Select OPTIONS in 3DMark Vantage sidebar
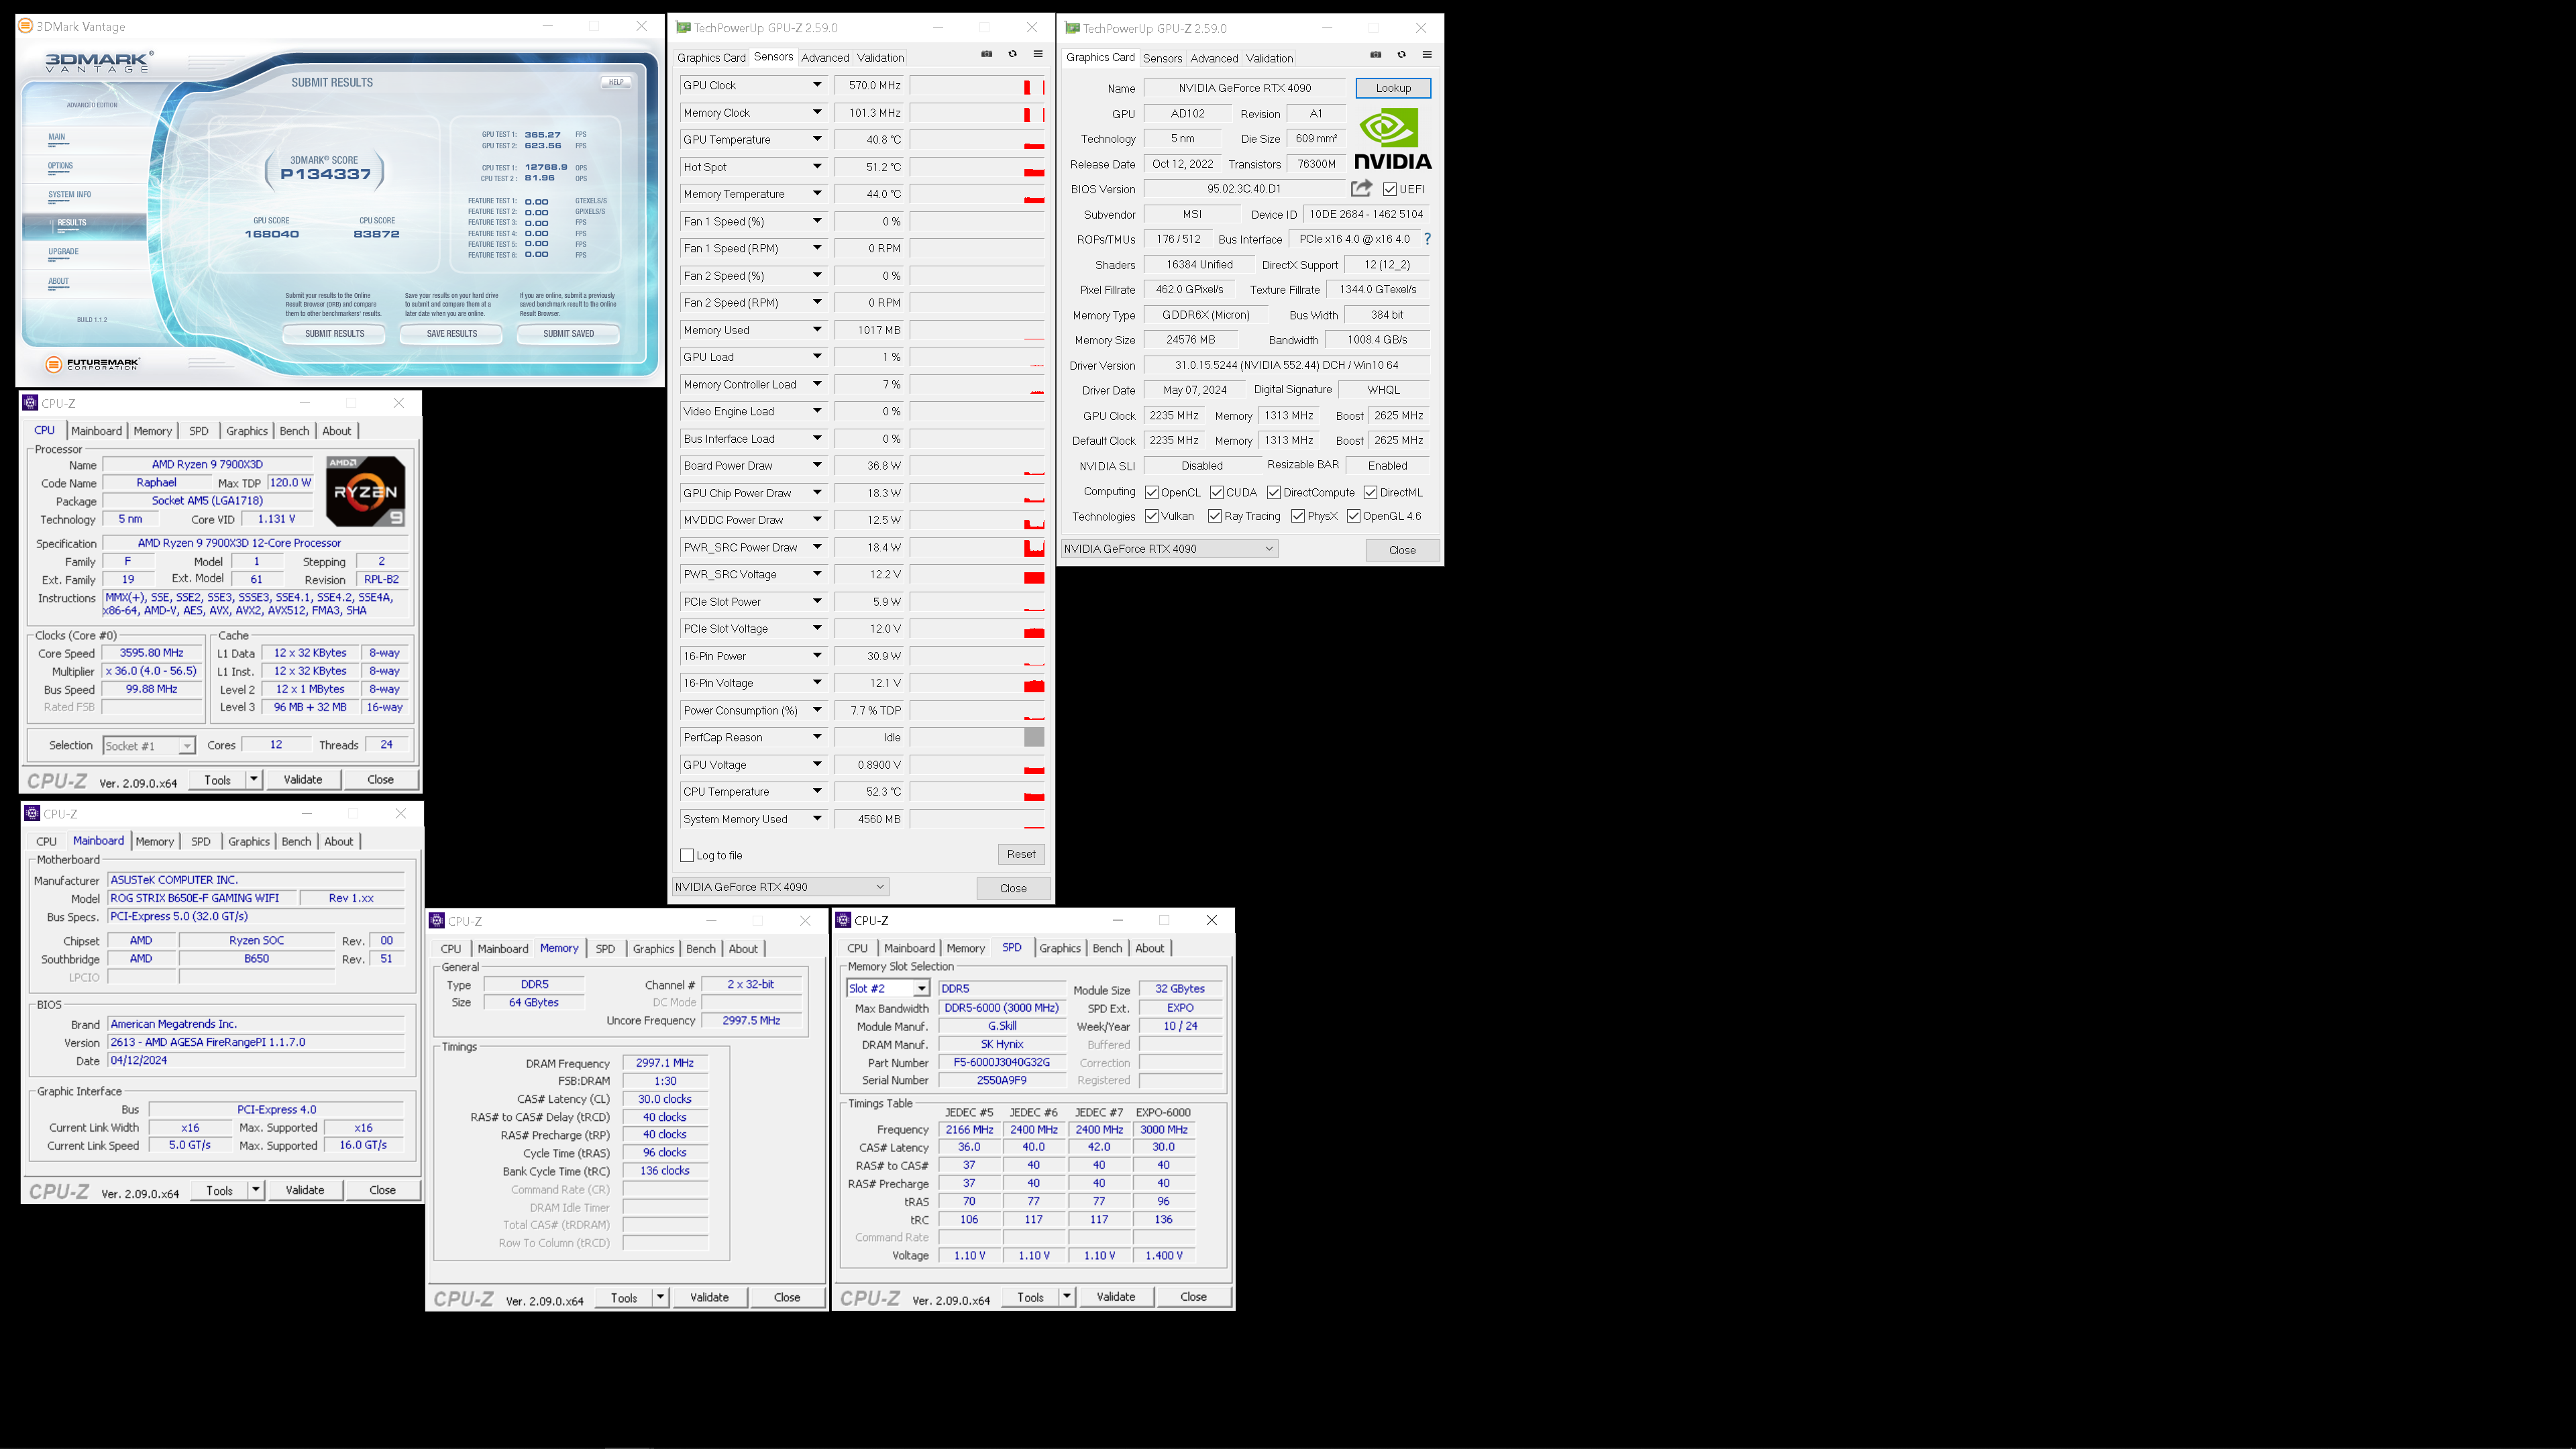2576x1449 pixels. click(x=60, y=166)
